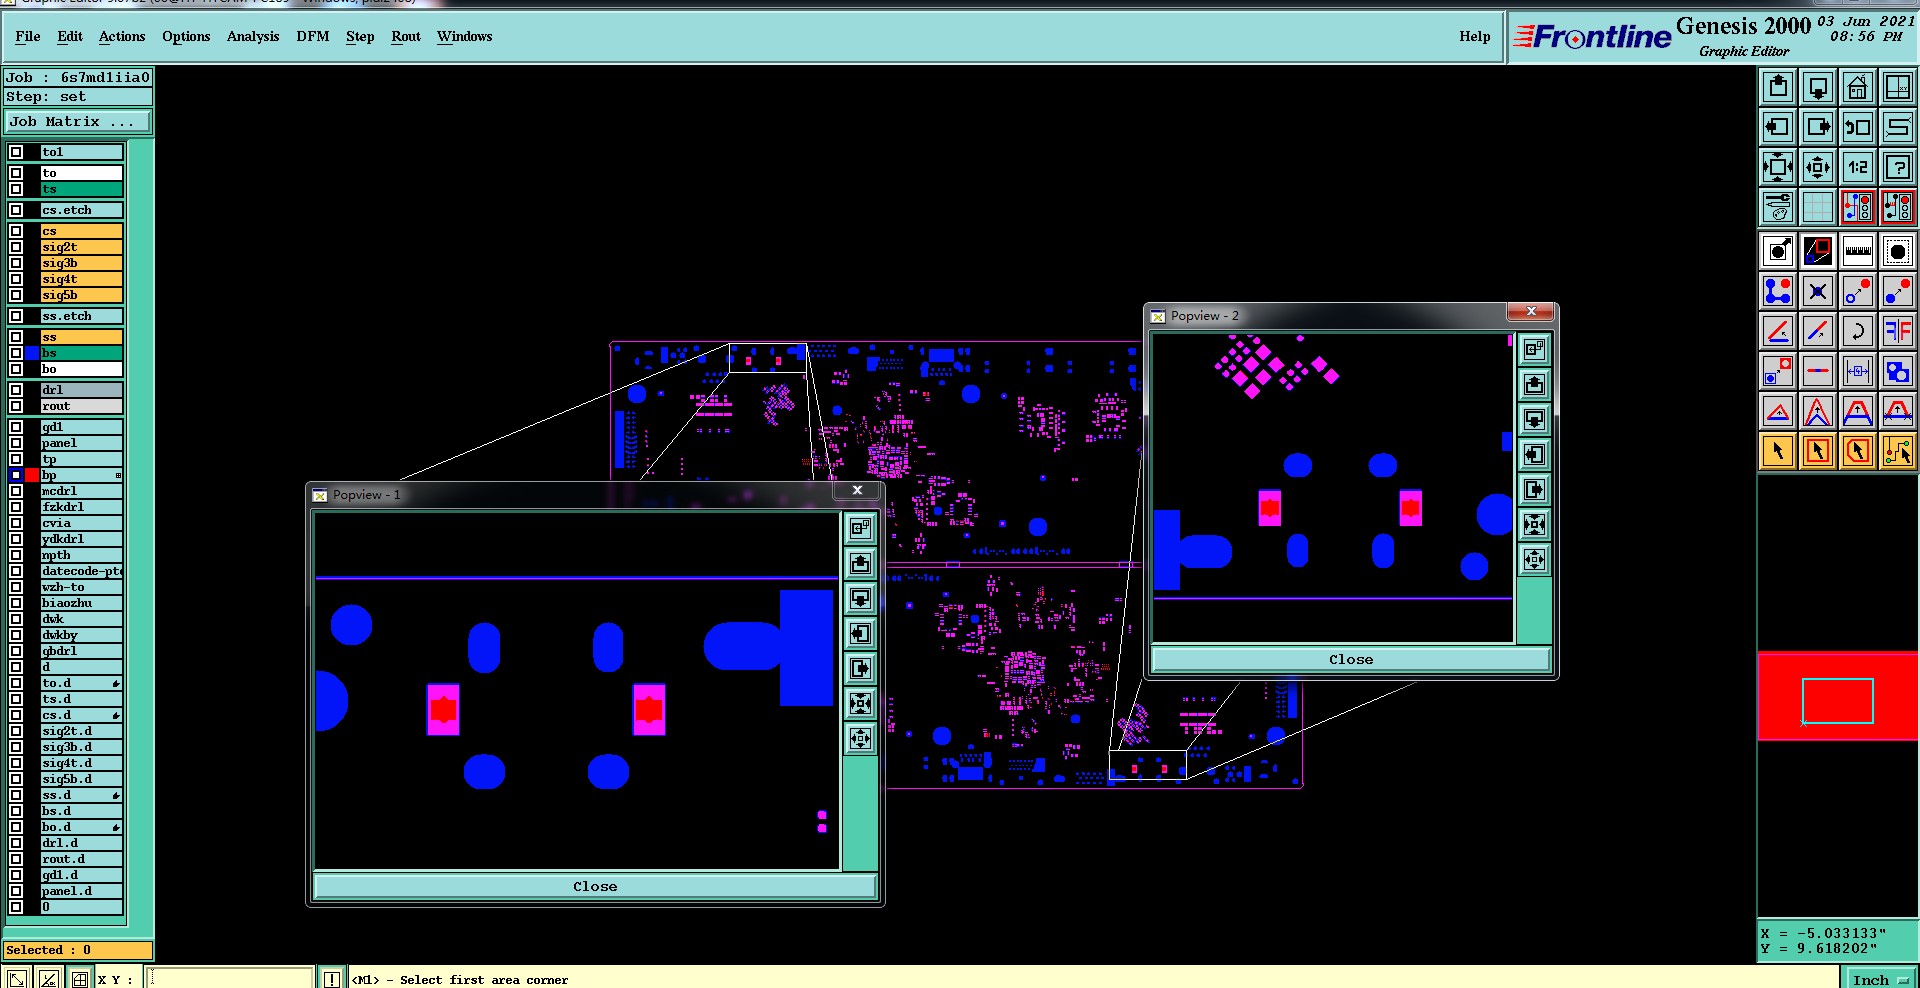This screenshot has height=988, width=1920.
Task: Click Close button in Popview - 1
Action: pyautogui.click(x=595, y=886)
